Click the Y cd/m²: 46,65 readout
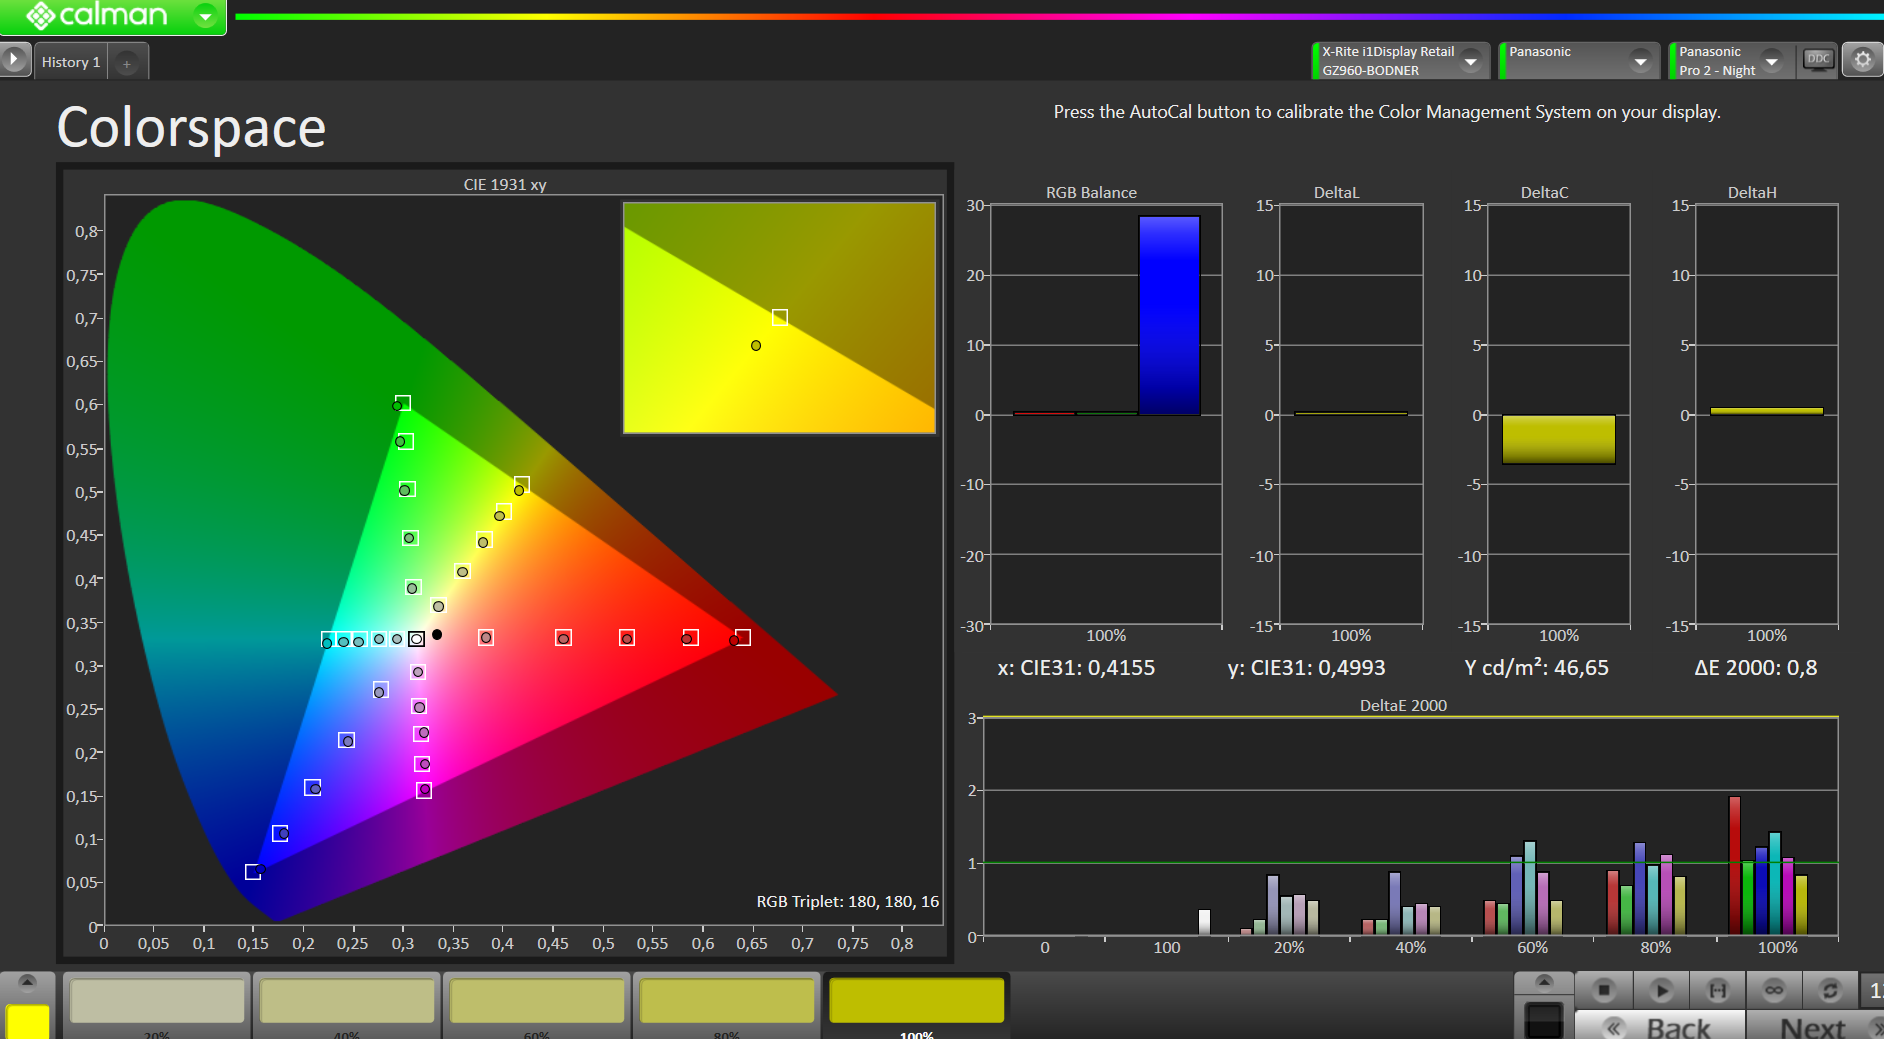This screenshot has width=1884, height=1039. [x=1536, y=668]
